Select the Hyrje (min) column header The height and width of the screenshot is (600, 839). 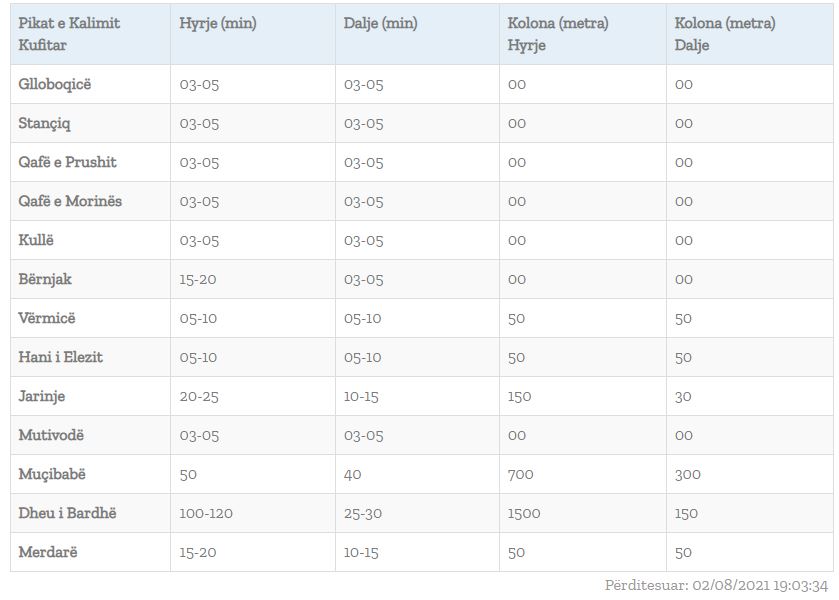tap(218, 23)
